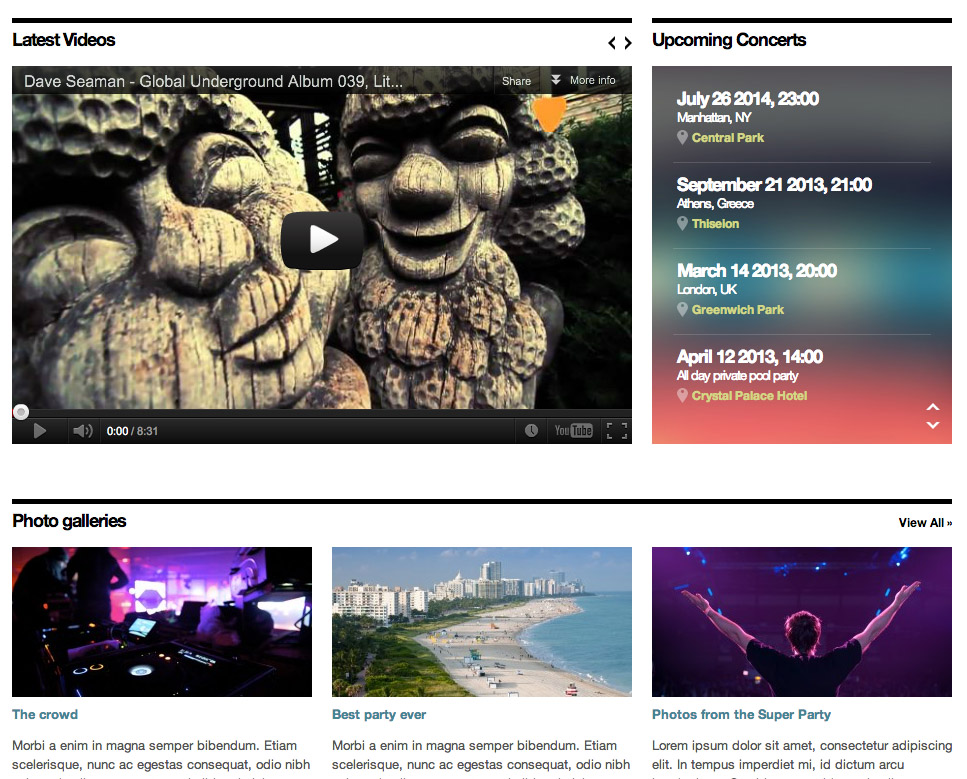This screenshot has height=779, width=967.
Task: Click the Dave Seaman video title
Action: coord(213,82)
